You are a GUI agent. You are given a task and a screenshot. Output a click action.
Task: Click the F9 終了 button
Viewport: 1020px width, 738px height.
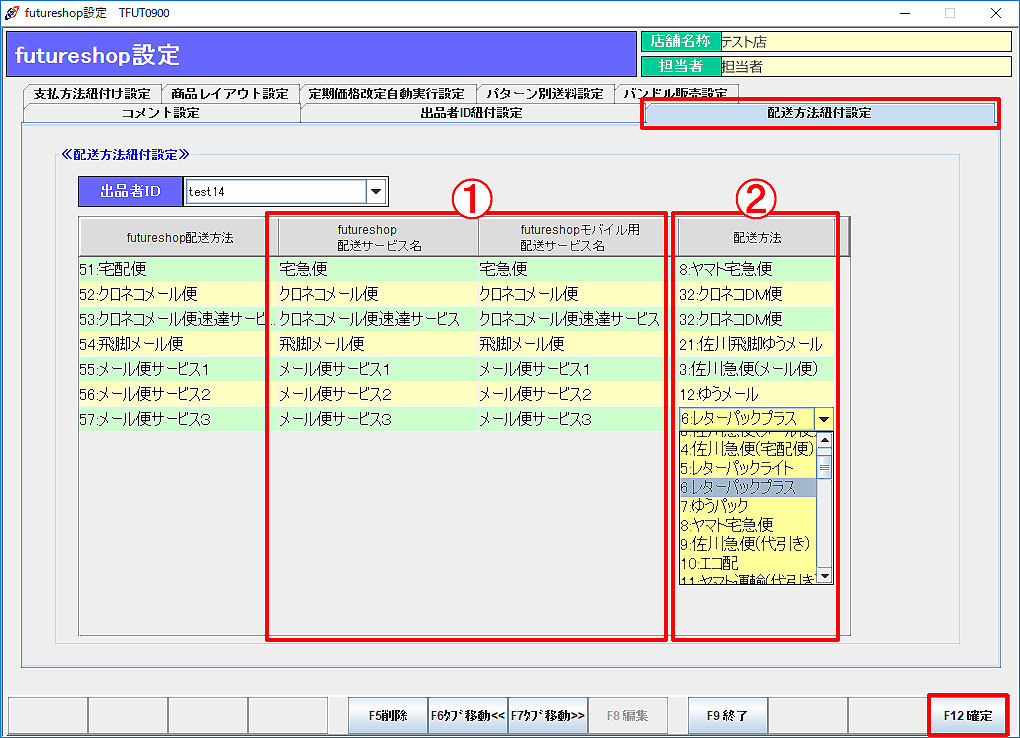tap(727, 716)
